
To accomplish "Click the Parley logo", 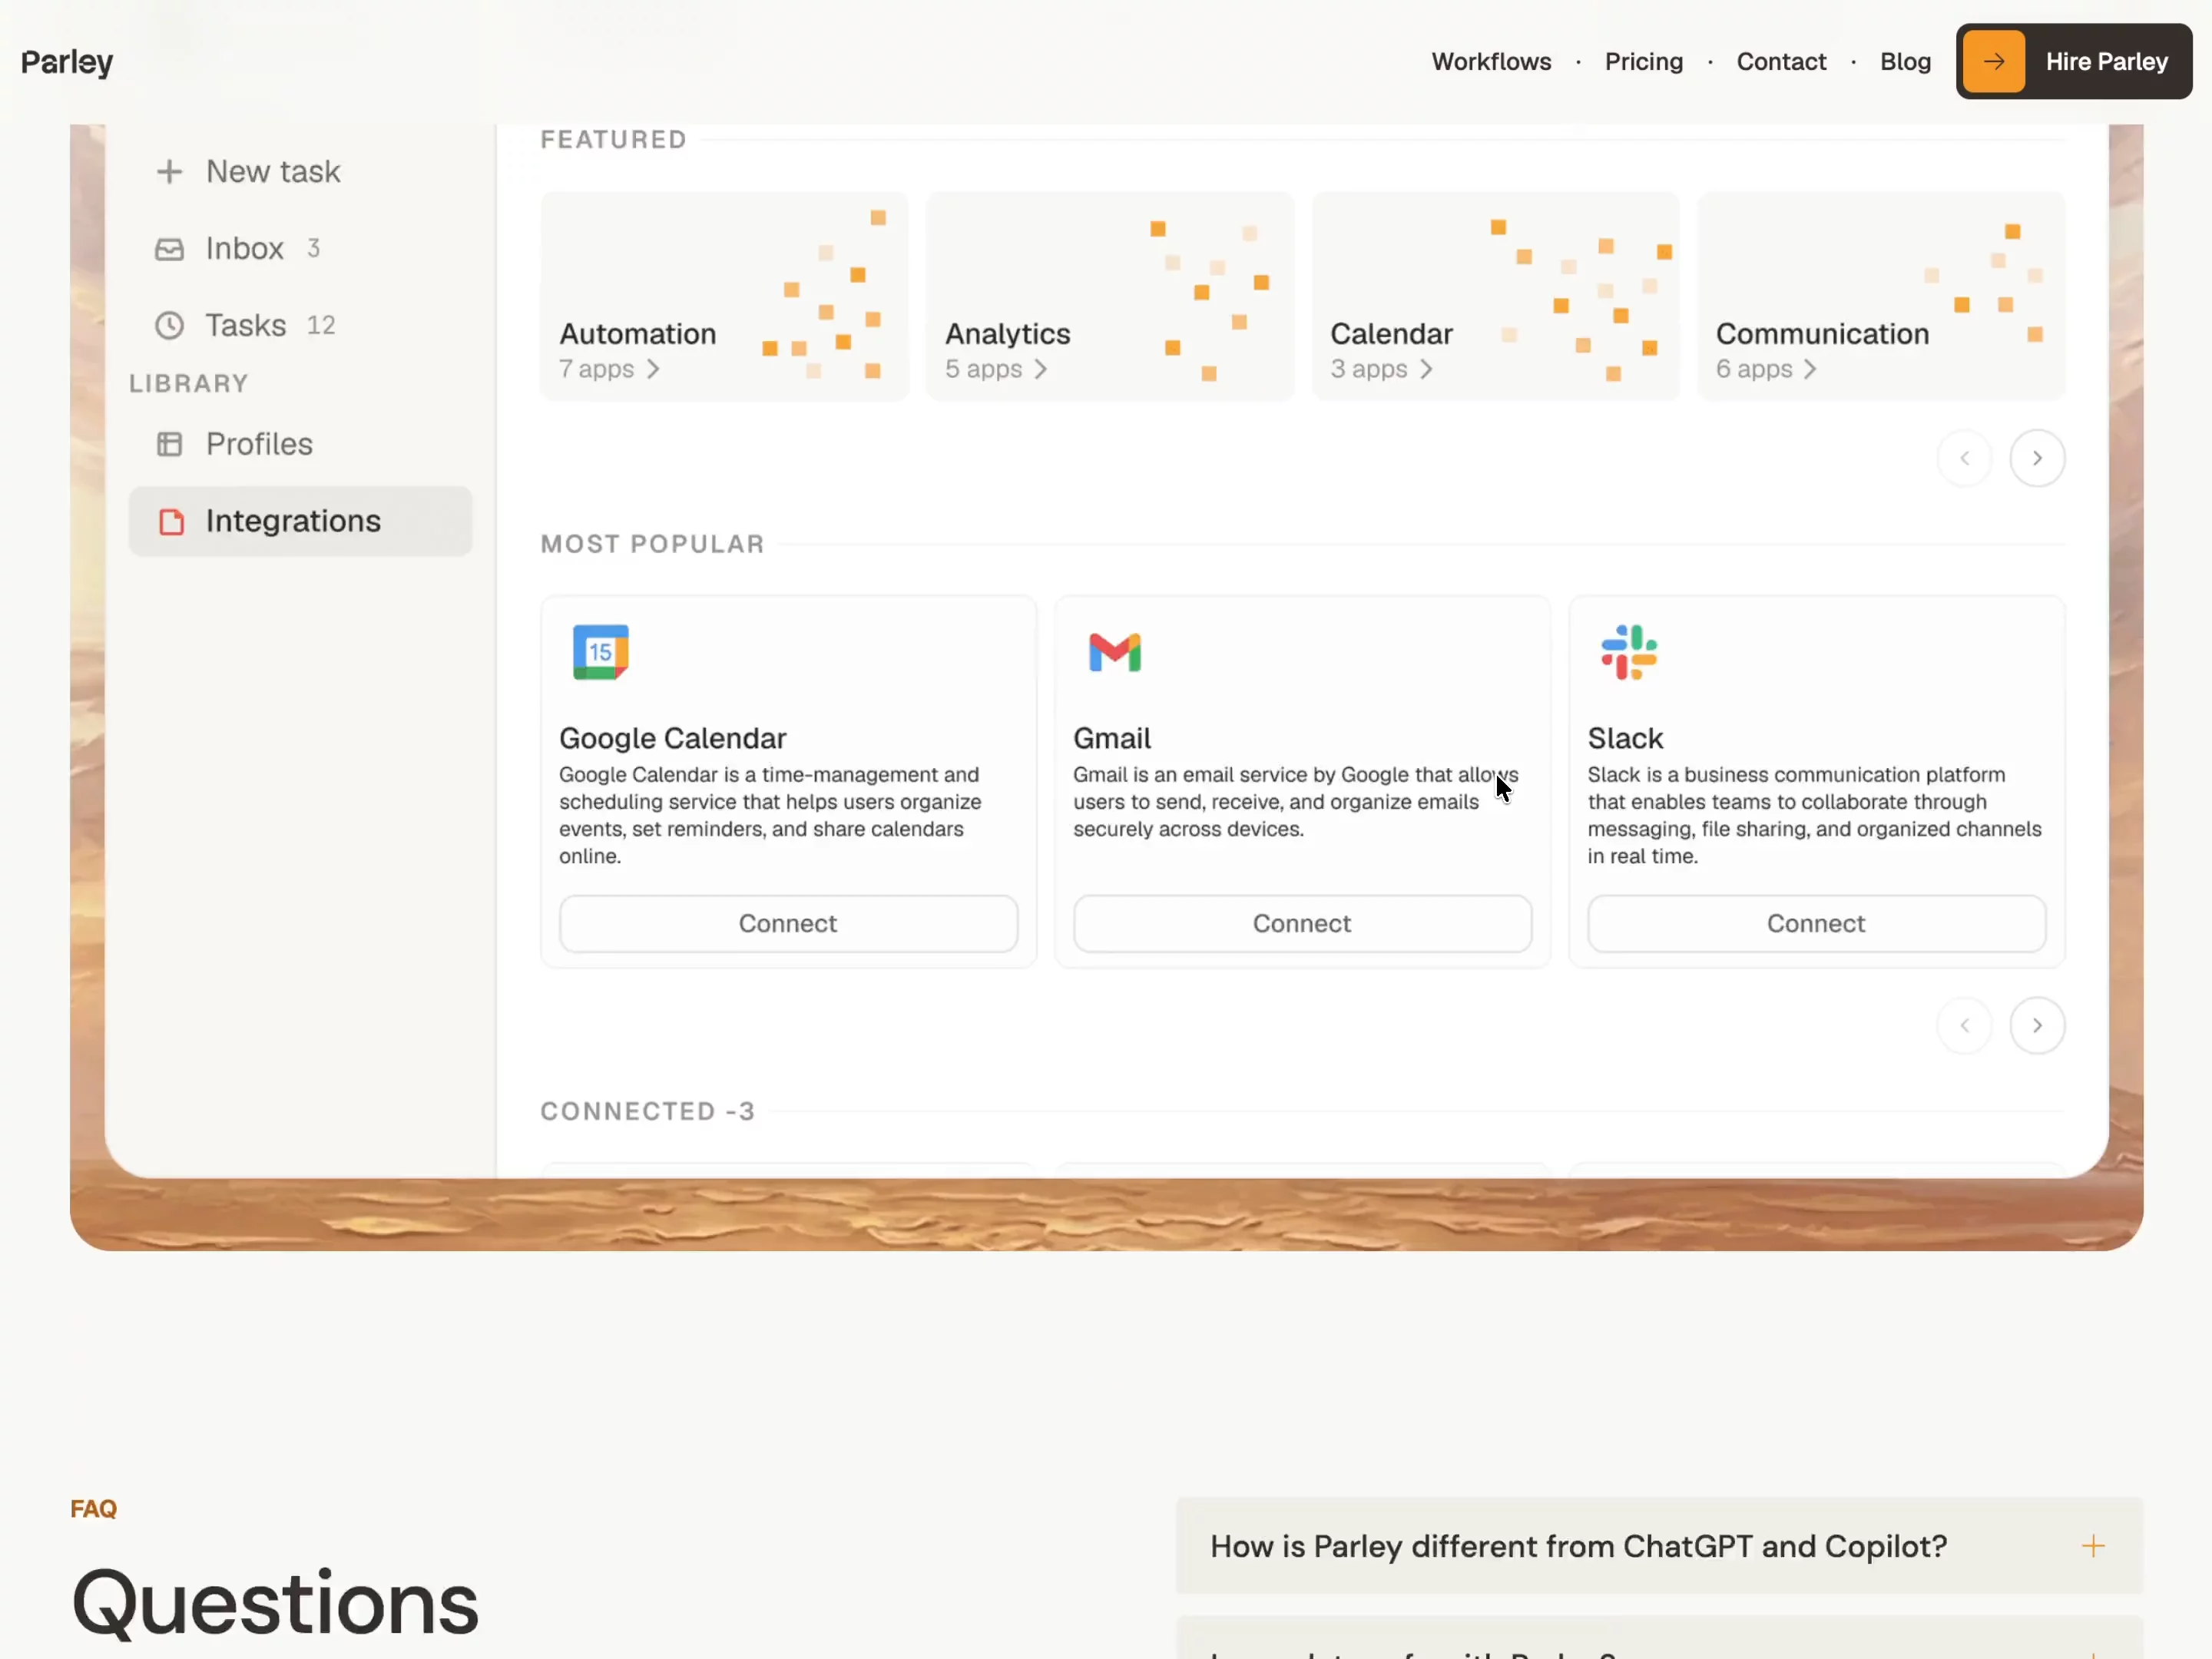I will (x=67, y=62).
